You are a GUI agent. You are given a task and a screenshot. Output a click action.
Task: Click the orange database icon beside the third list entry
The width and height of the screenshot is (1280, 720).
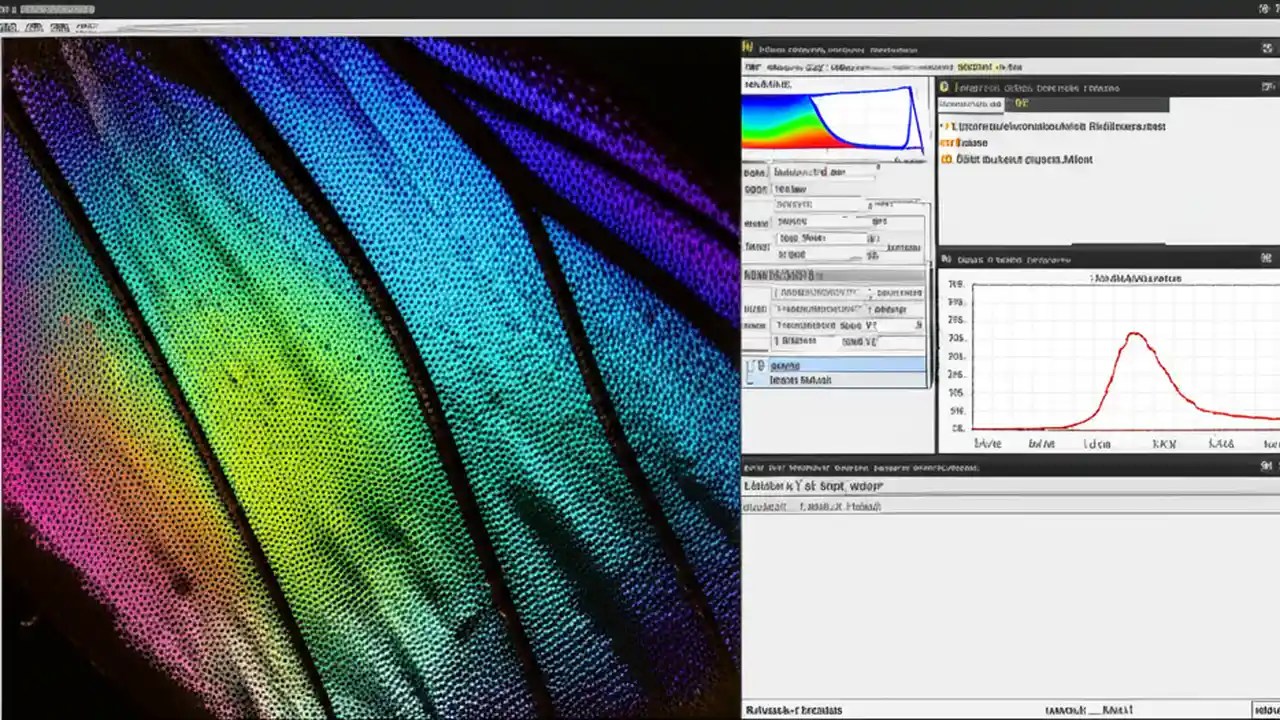(x=947, y=159)
